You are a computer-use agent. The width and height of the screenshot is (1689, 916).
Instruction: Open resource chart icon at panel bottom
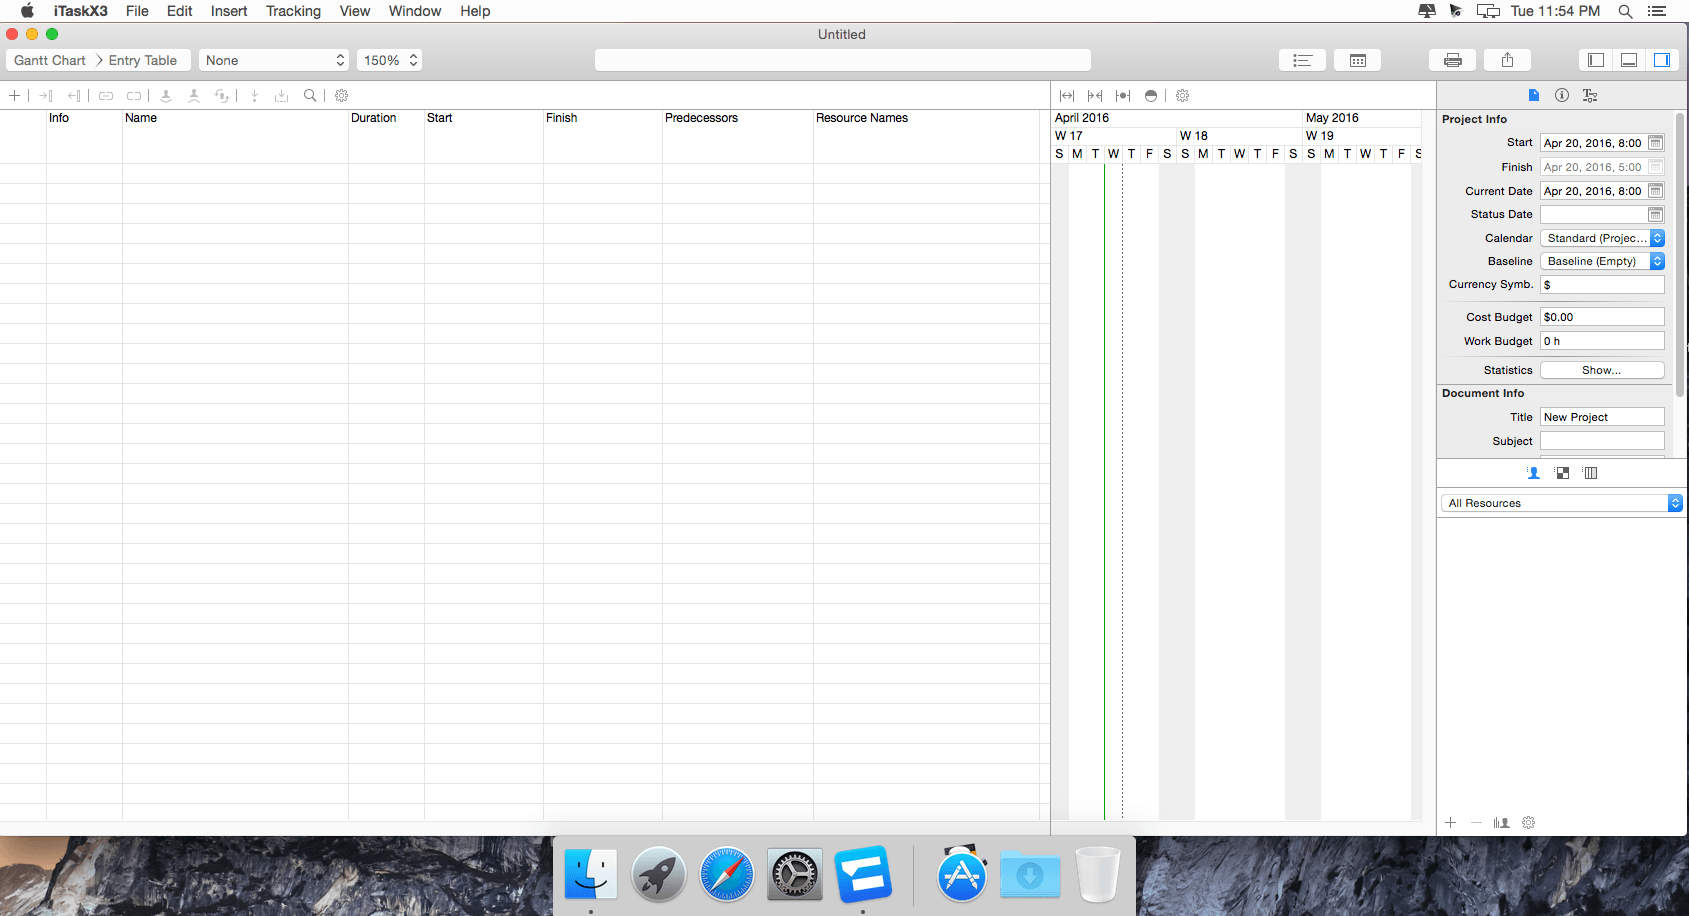(x=1501, y=823)
